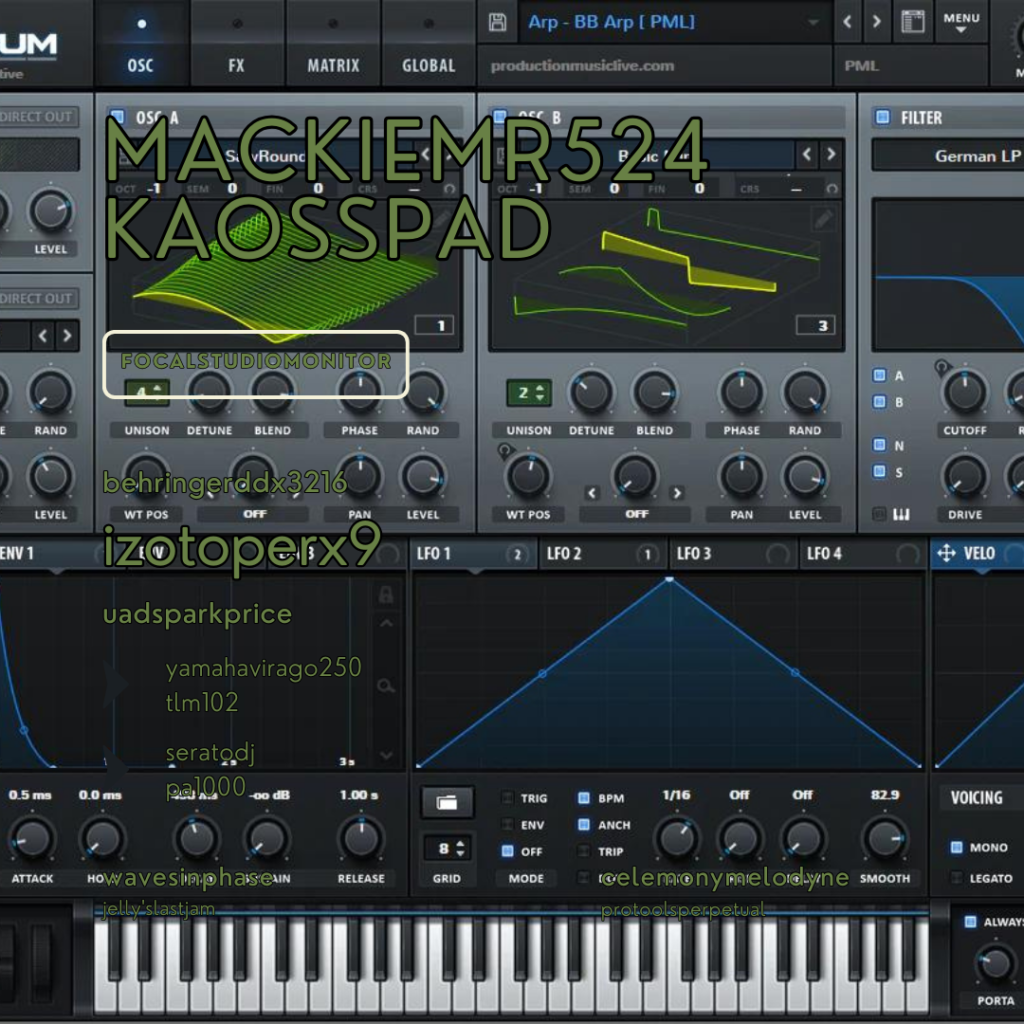Click the floppy disk save preset icon
Image resolution: width=1024 pixels, height=1024 pixels.
497,22
